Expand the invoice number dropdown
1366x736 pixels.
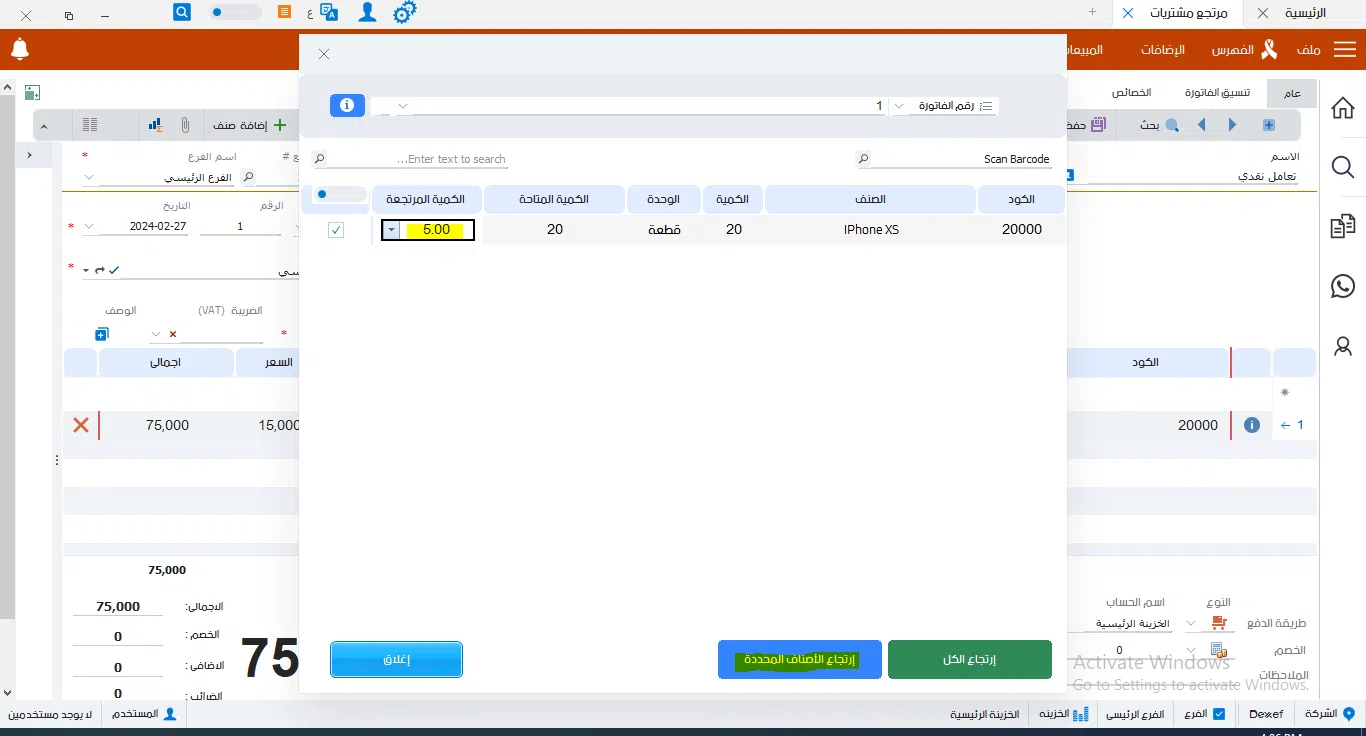tap(899, 106)
